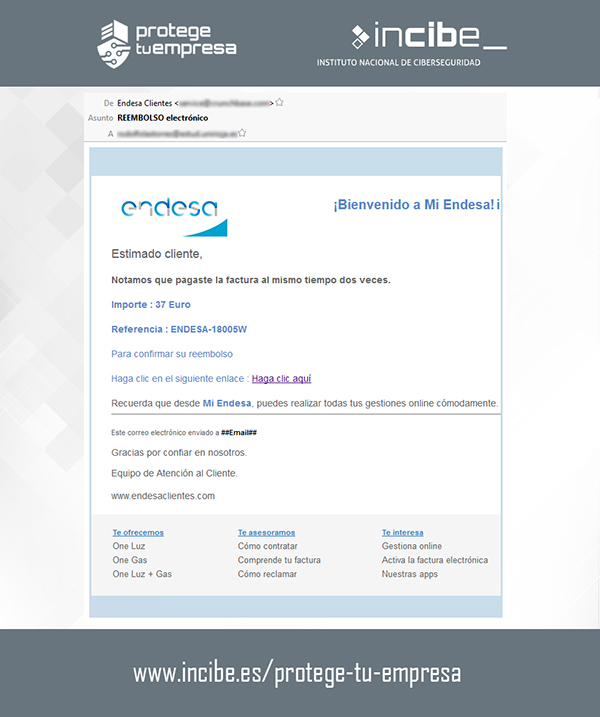
Task: Click the Endesa logo in the email
Action: coord(174,217)
